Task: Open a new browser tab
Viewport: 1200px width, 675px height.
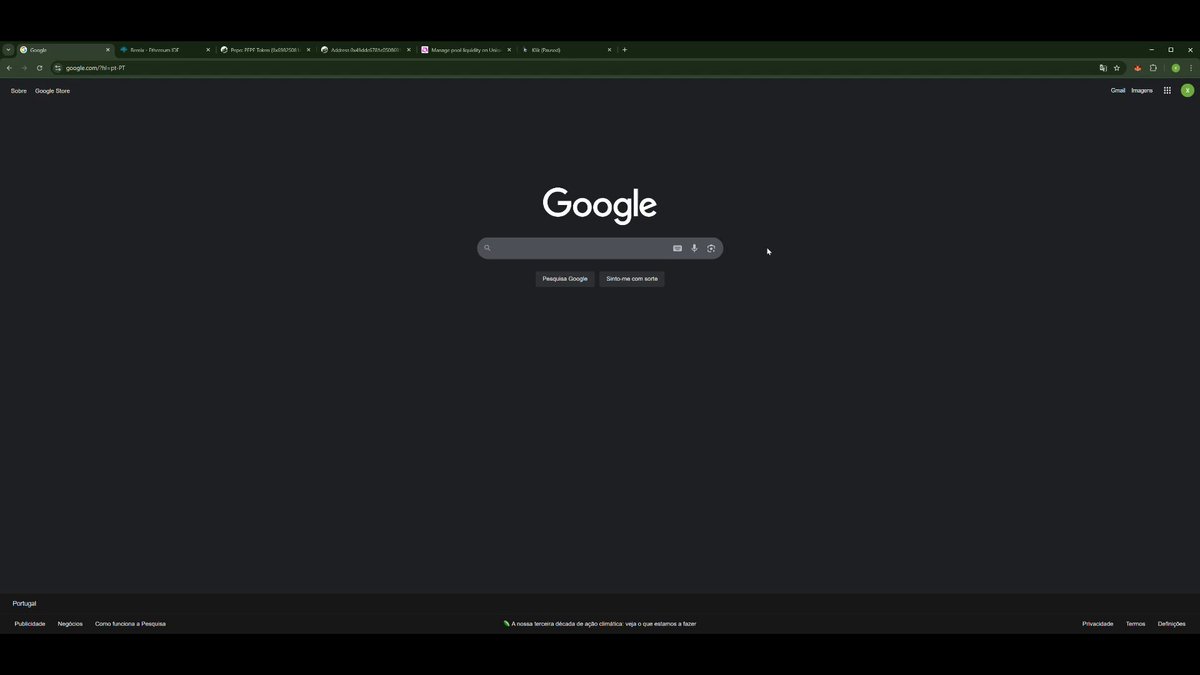Action: [625, 49]
